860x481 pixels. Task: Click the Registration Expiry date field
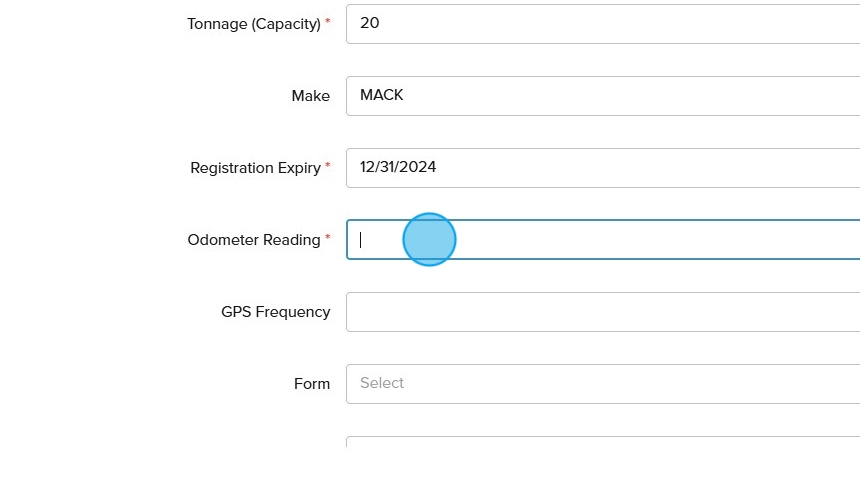pos(600,168)
